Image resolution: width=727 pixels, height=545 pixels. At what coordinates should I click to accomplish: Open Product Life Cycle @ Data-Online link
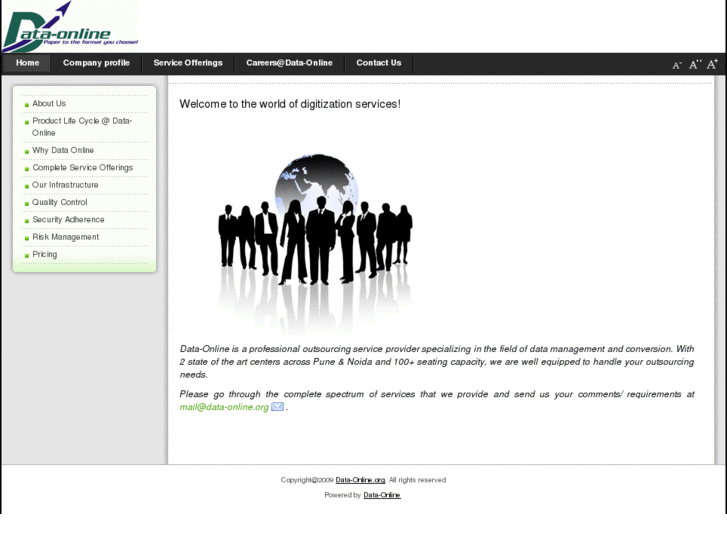point(82,127)
